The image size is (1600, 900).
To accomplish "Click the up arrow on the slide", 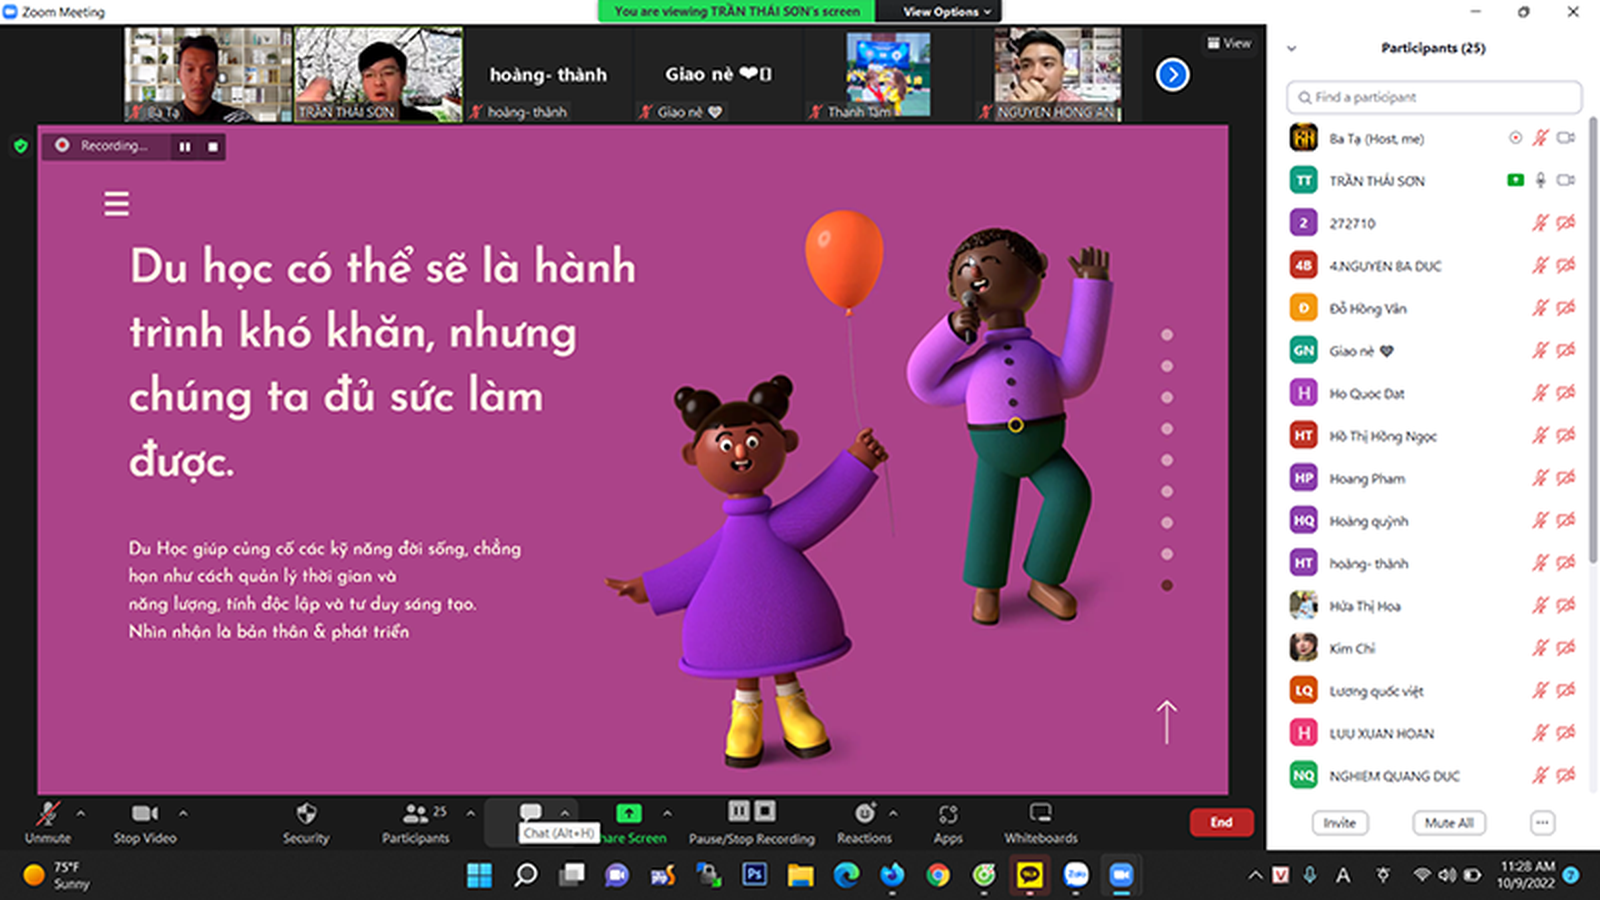I will click(1166, 722).
